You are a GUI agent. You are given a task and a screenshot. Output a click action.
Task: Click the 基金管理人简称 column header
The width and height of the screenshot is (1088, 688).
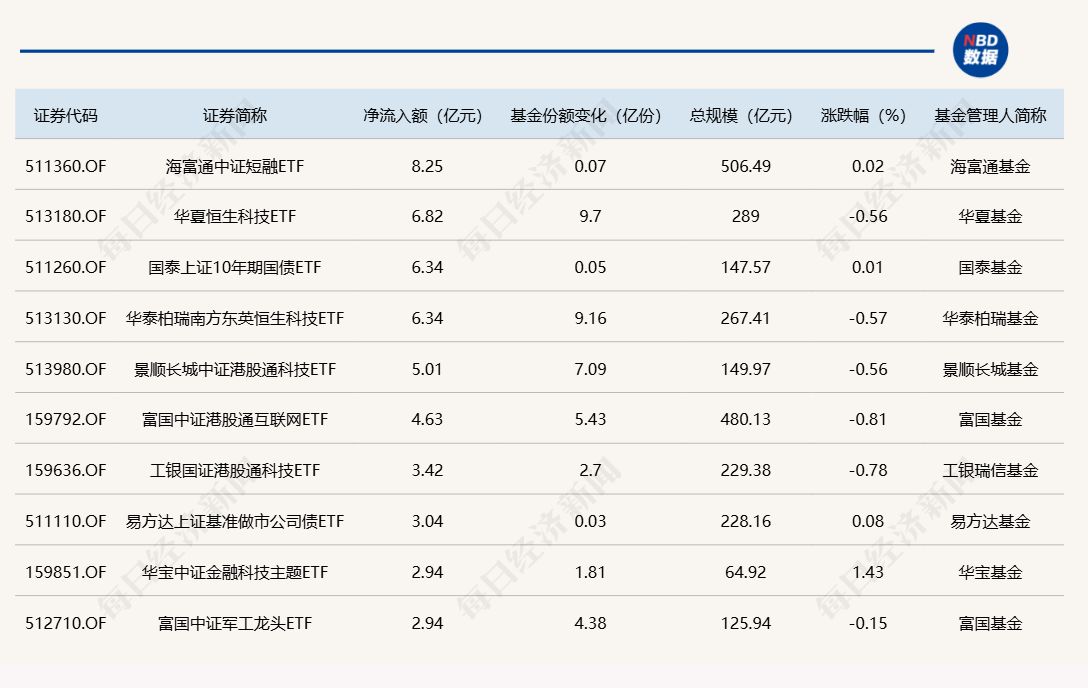point(990,115)
